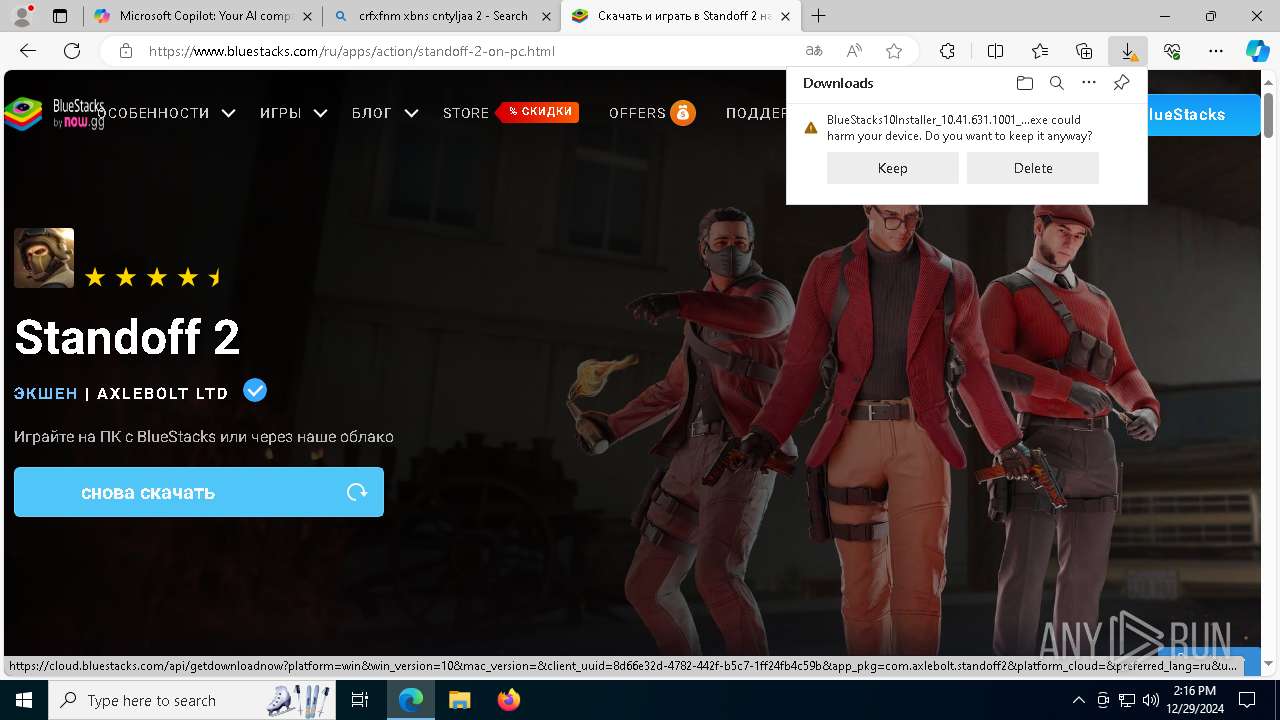1280x720 pixels.
Task: Click the СКИДКИ sale badge
Action: tap(539, 111)
